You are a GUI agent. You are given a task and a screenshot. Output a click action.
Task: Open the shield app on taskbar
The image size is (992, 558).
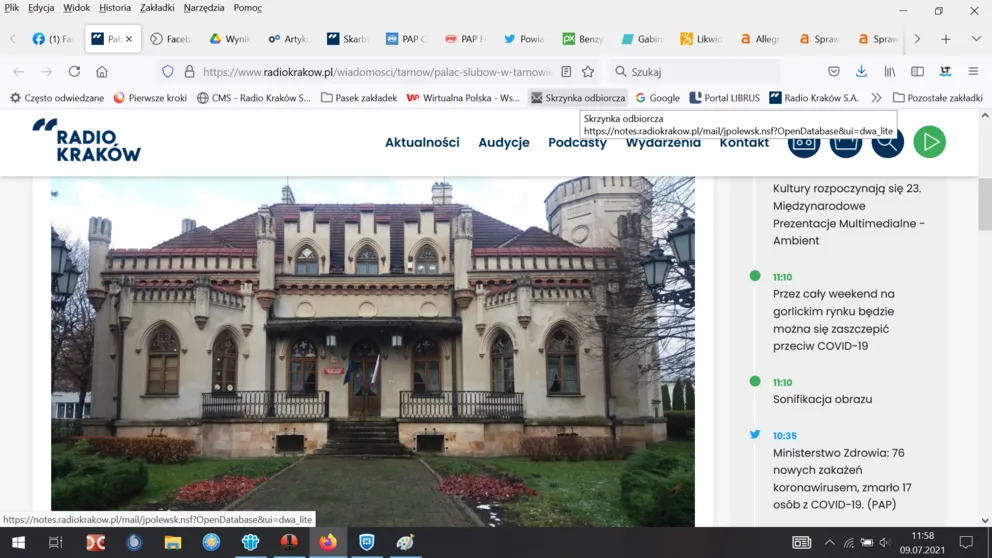(x=366, y=542)
